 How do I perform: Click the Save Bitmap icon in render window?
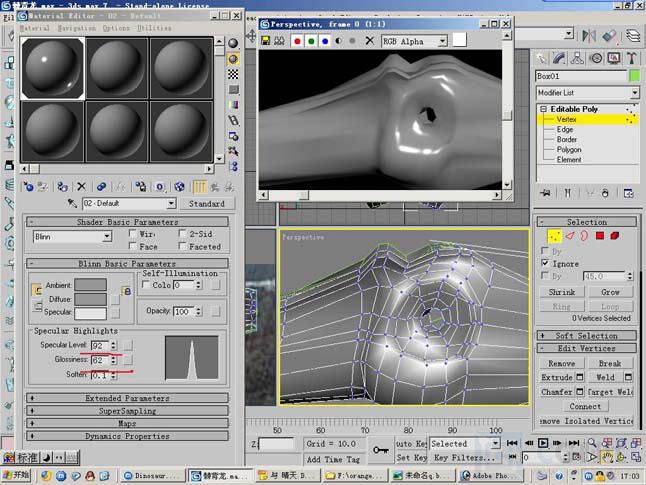click(265, 41)
